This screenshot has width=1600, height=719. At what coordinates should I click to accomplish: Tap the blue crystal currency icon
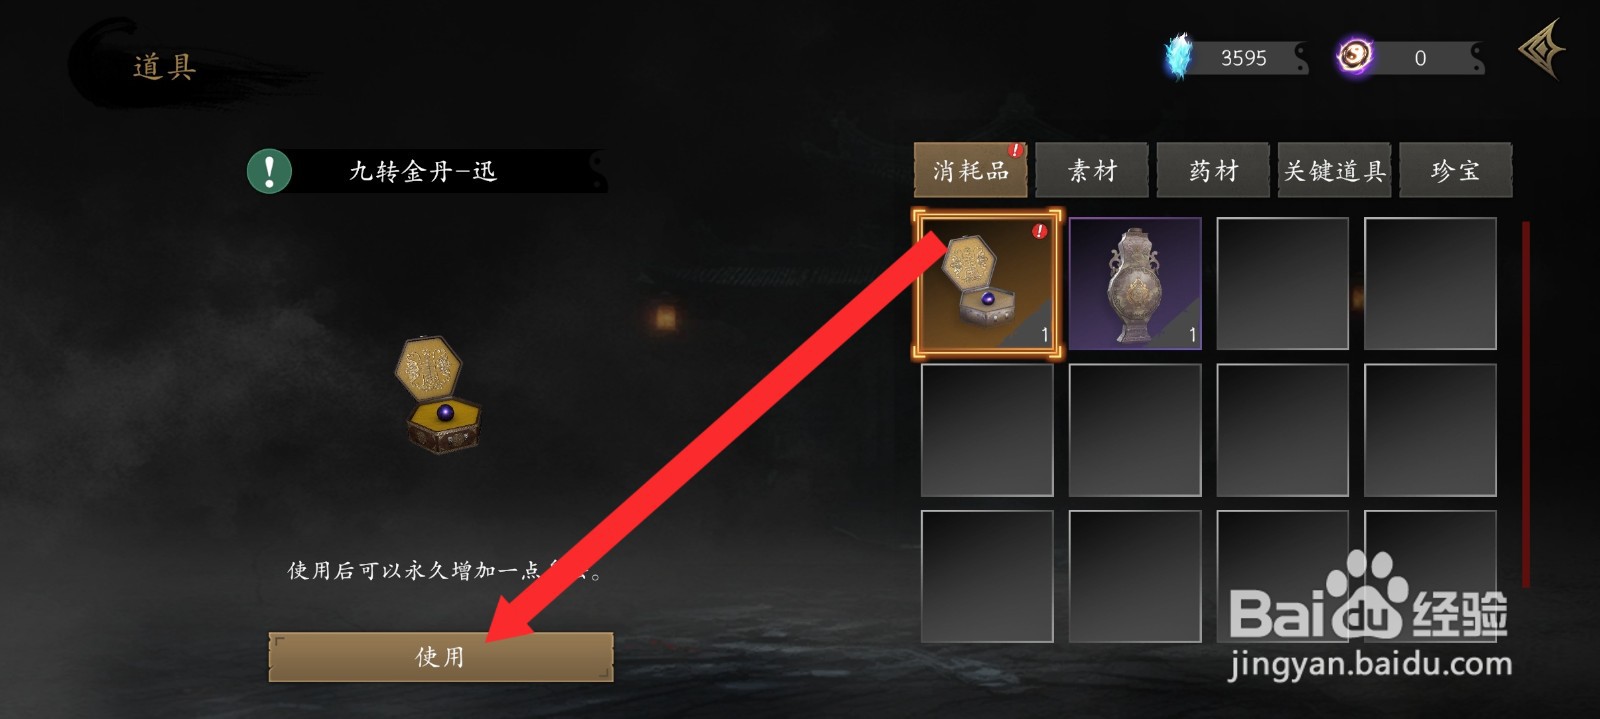click(x=1180, y=57)
